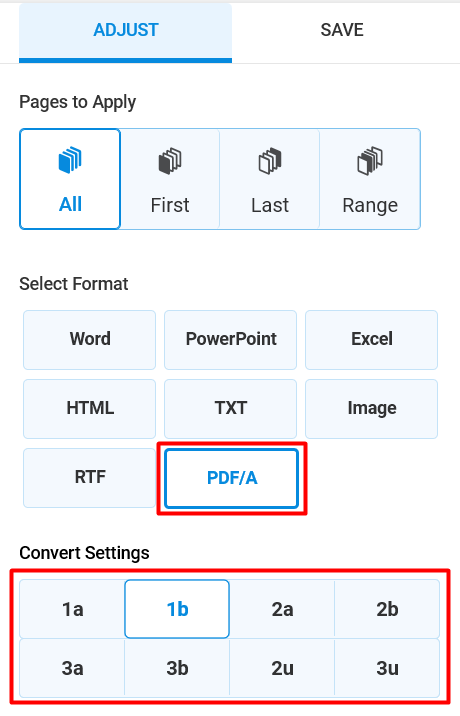Select the 3a conformance level

tap(72, 668)
